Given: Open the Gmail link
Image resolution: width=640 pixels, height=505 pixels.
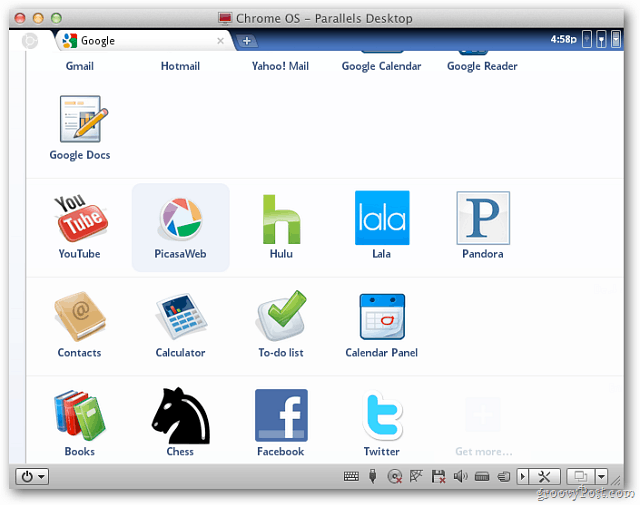Looking at the screenshot, I should (80, 66).
